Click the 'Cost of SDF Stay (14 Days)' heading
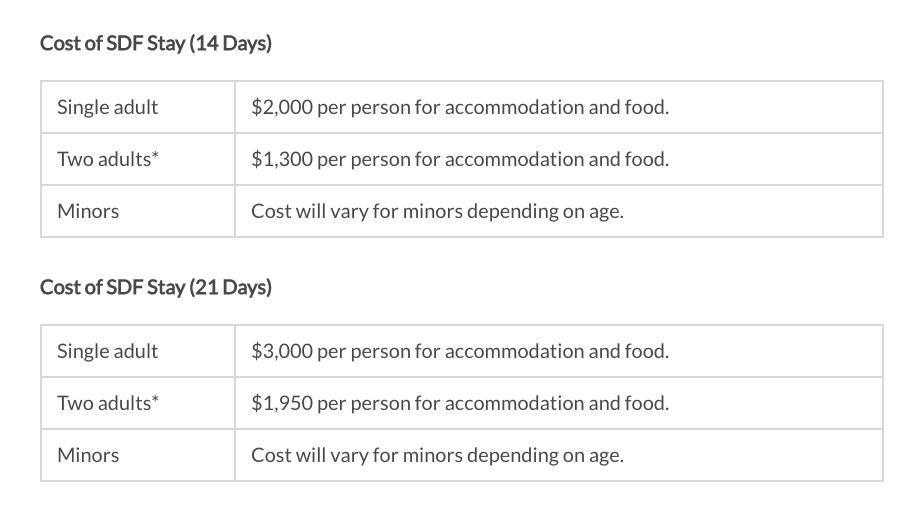Viewport: 916px width, 506px height. tap(156, 44)
